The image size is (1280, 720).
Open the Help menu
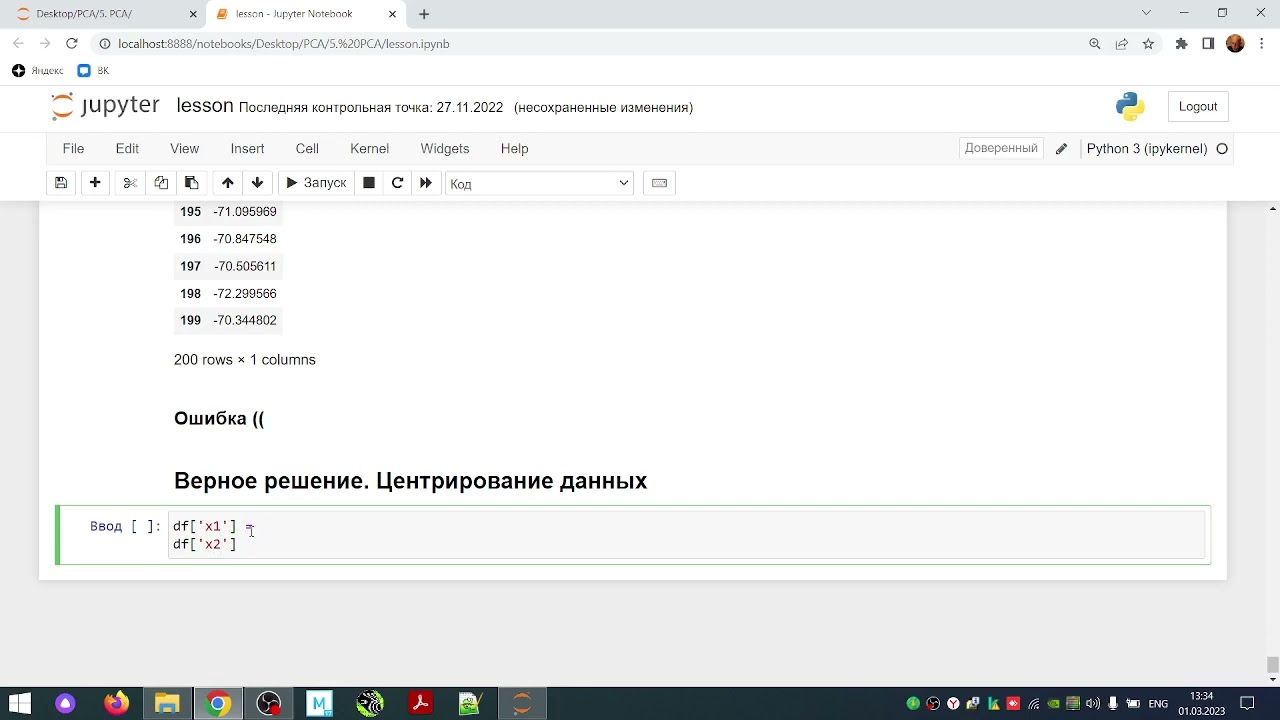pos(514,148)
